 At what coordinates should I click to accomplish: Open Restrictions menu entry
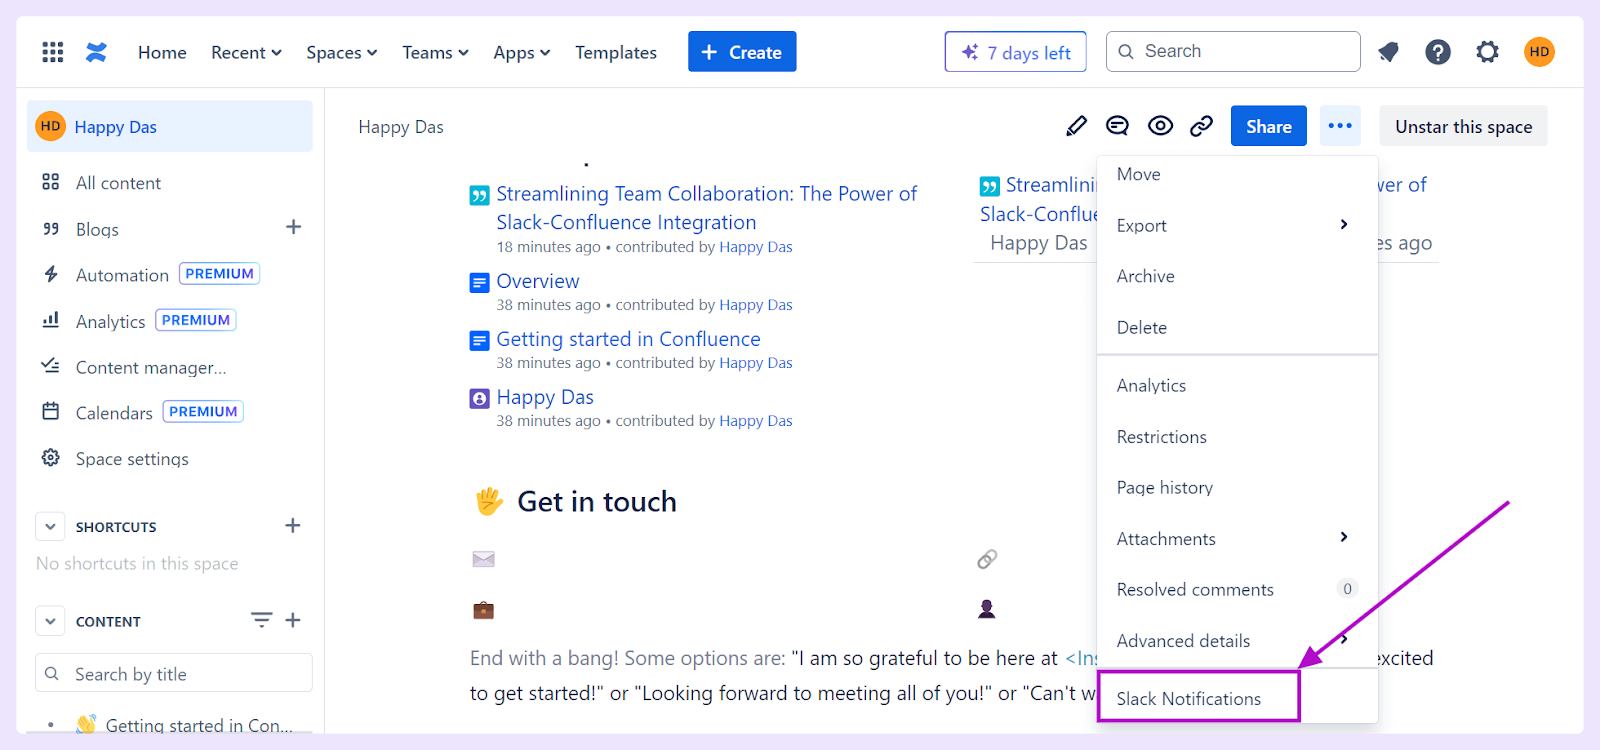click(x=1237, y=437)
